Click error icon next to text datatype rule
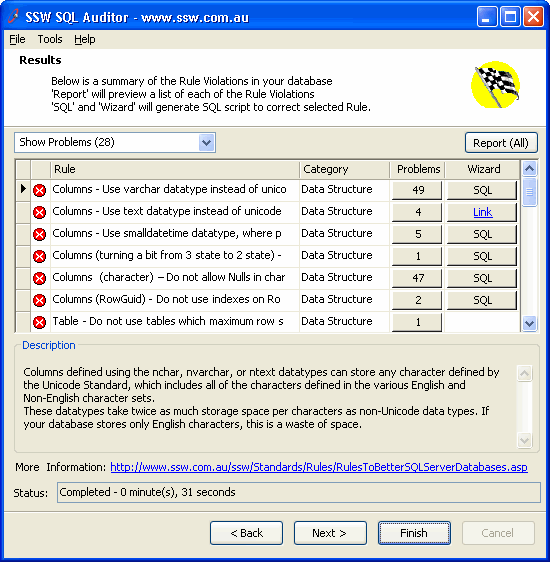Screen dimensions: 550x562 39,212
